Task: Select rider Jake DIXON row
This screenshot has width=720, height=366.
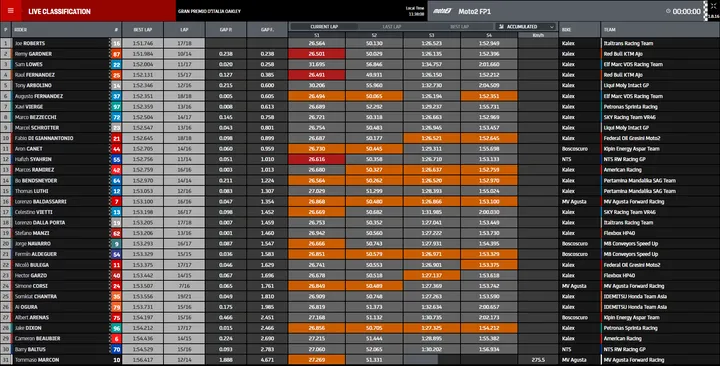Action: 360,328
